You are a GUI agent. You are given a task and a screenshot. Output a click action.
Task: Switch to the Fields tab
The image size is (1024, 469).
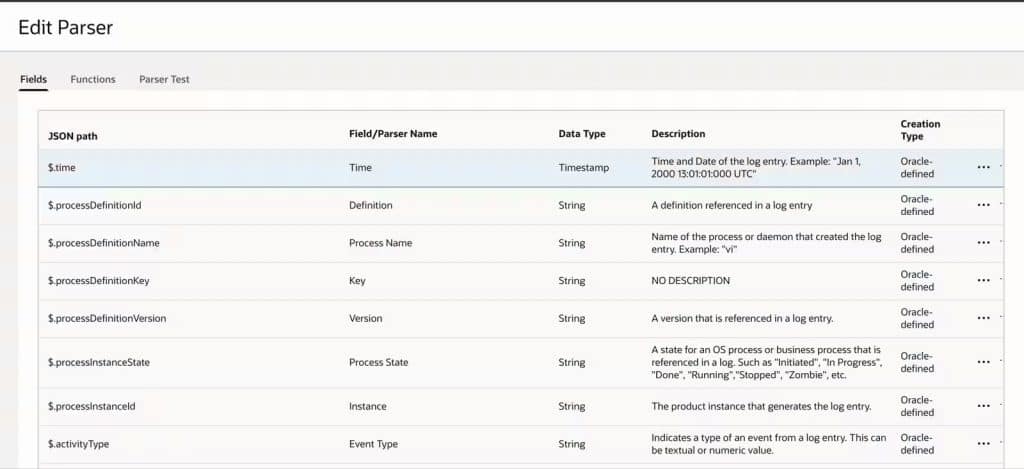33,79
